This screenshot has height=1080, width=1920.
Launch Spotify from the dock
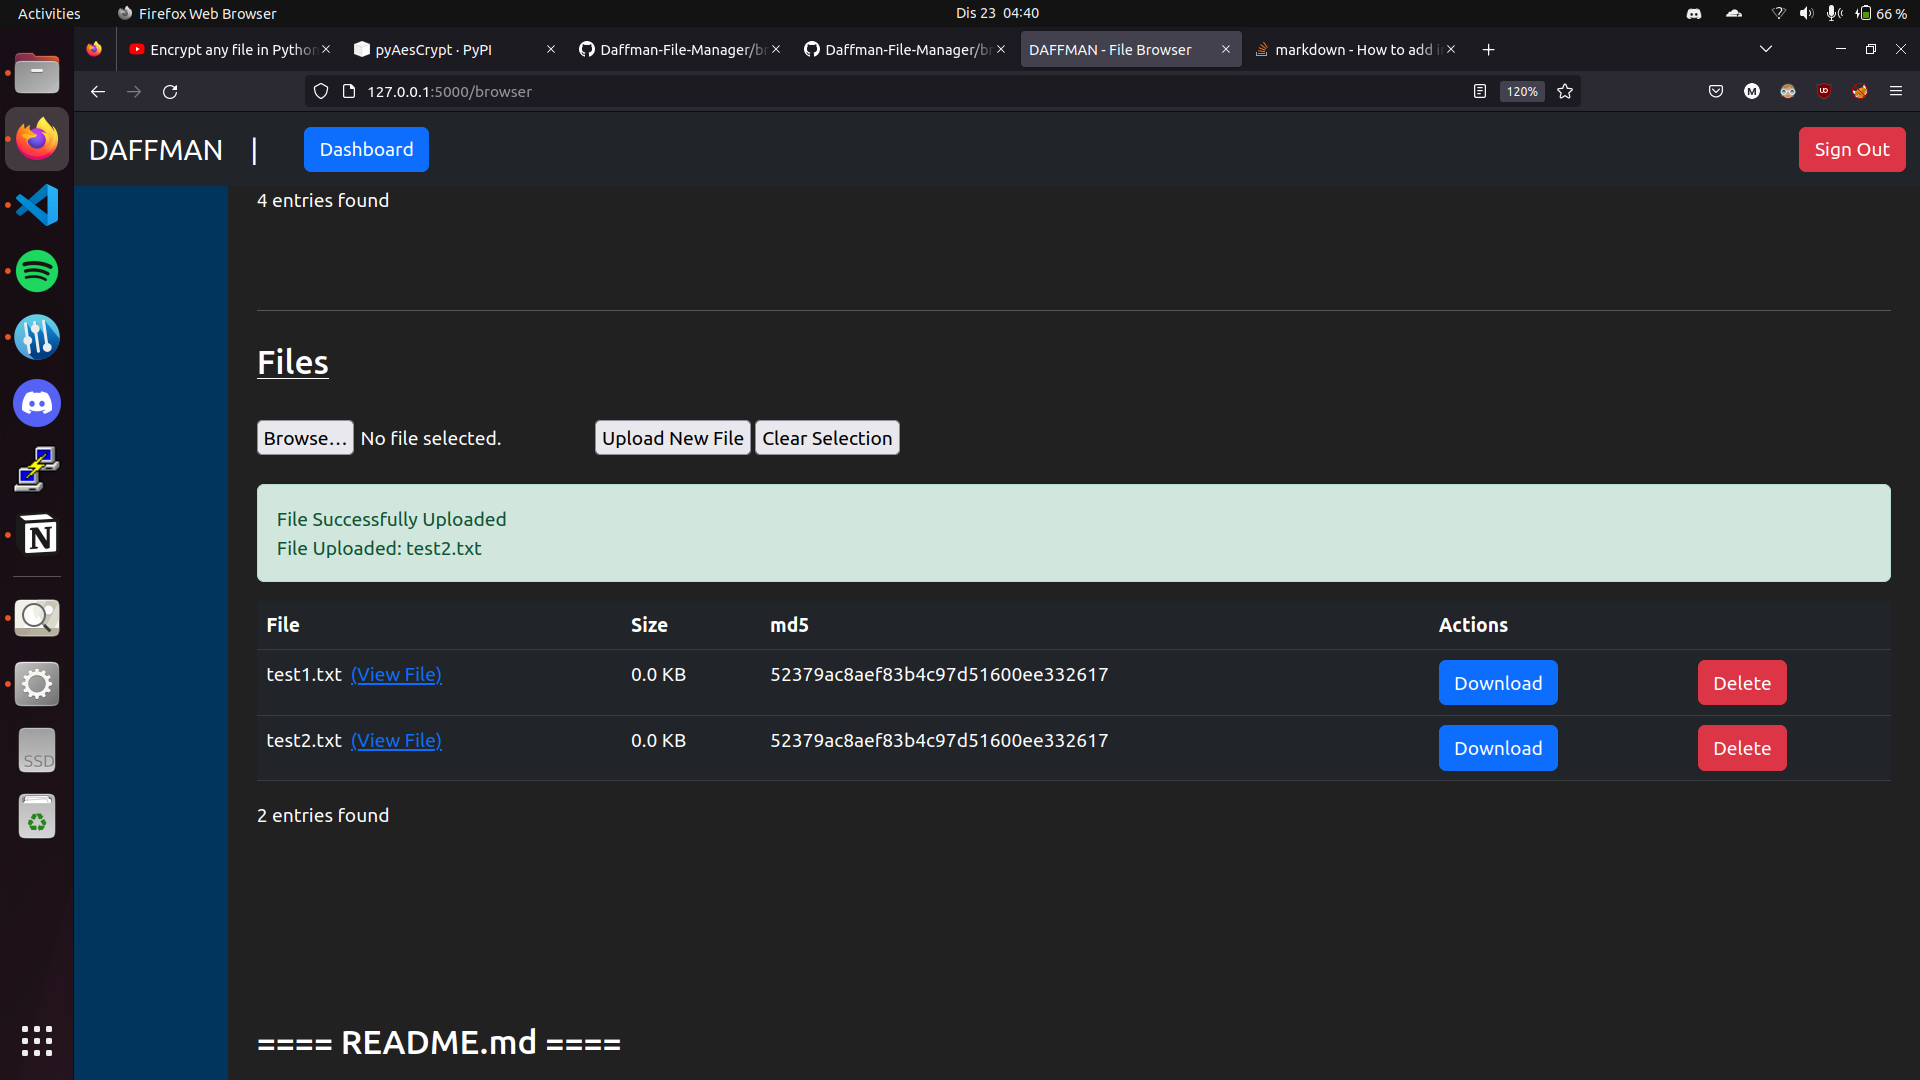(36, 271)
